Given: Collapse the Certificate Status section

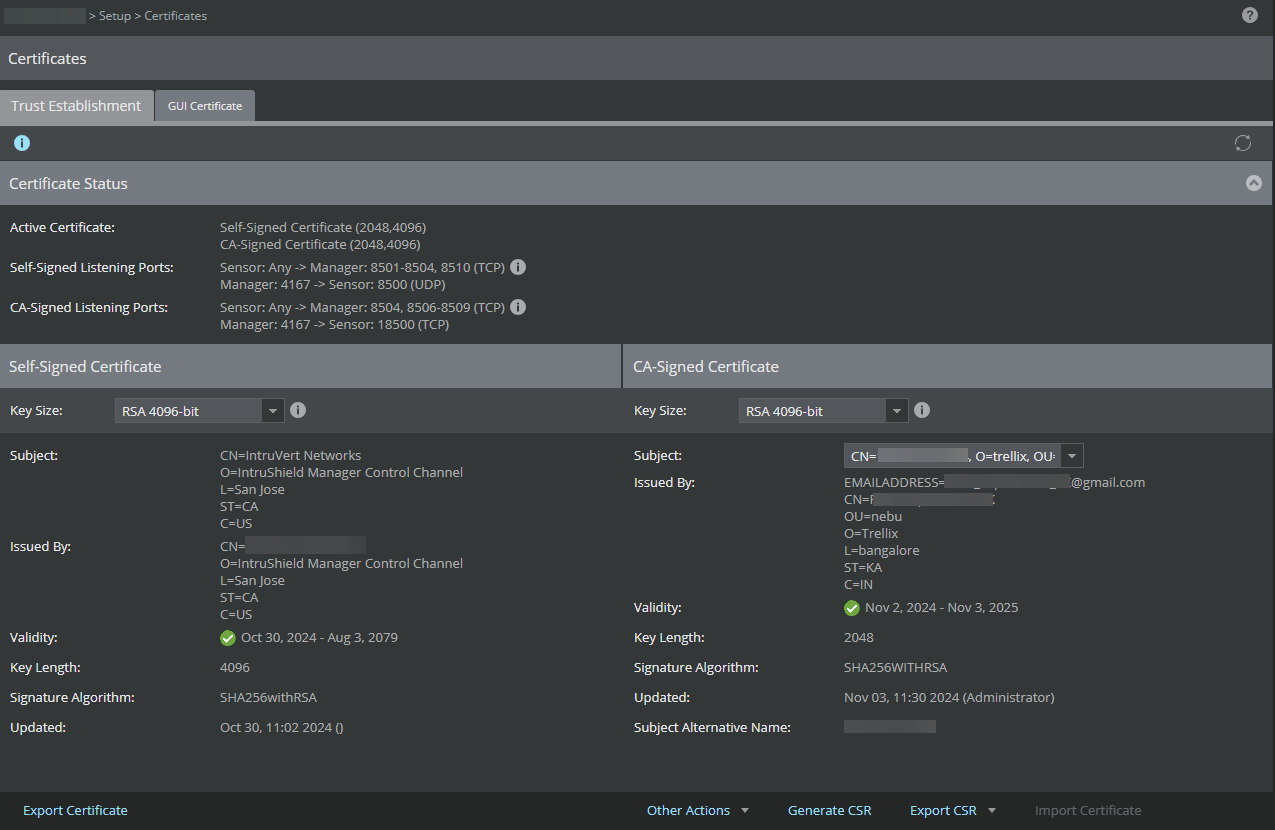Looking at the screenshot, I should coord(1254,184).
